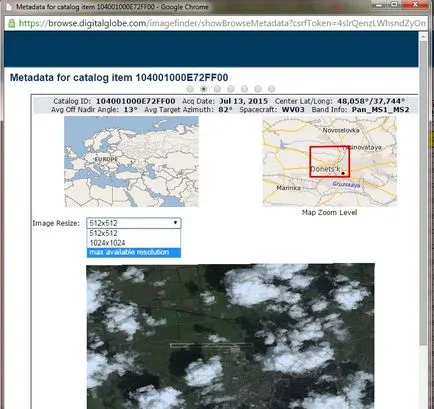Screen dimensions: 434x409
Task: Click the green padlock security icon
Action: click(12, 23)
